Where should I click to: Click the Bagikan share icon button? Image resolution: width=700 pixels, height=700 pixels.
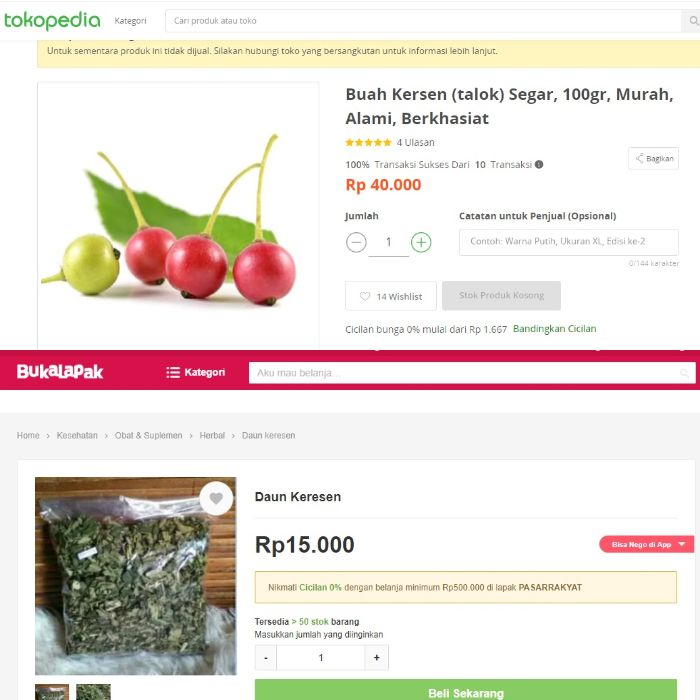coord(654,158)
